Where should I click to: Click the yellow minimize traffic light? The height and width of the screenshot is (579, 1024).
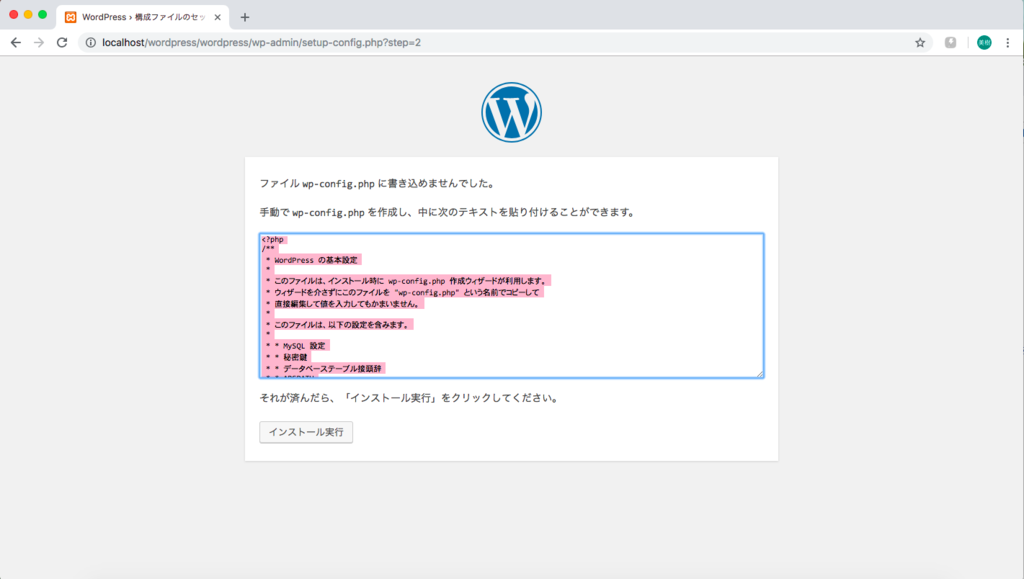pyautogui.click(x=28, y=17)
